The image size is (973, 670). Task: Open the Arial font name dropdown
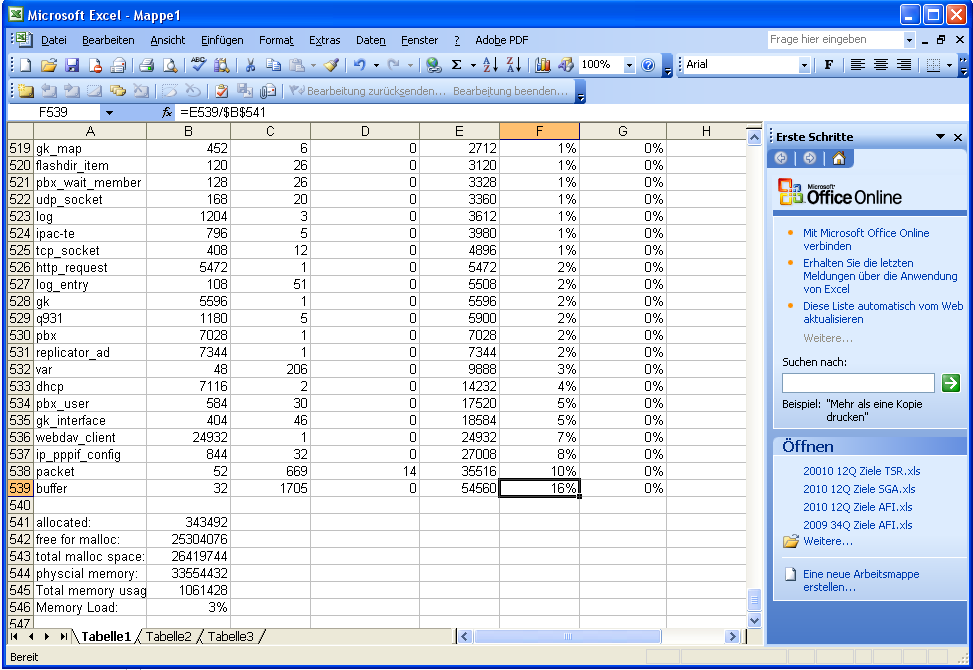804,65
